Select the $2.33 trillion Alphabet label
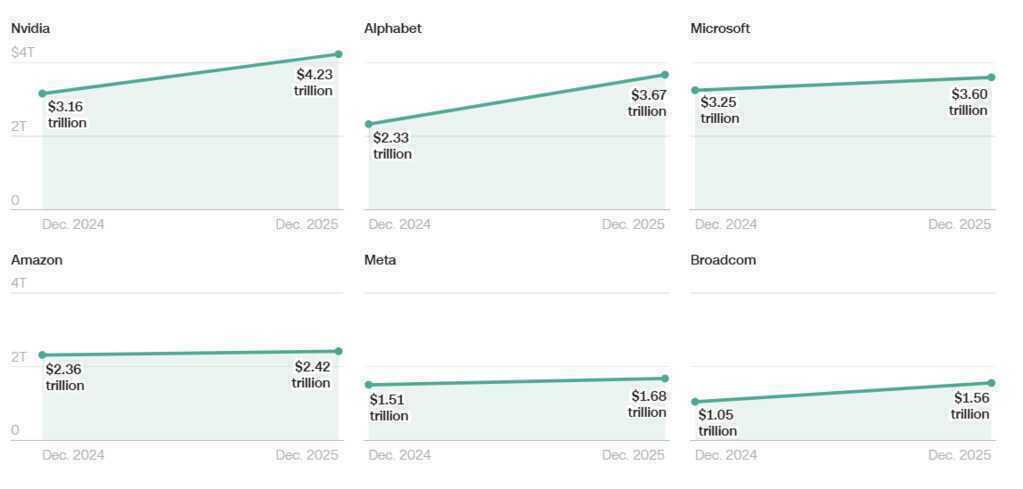 pos(392,146)
